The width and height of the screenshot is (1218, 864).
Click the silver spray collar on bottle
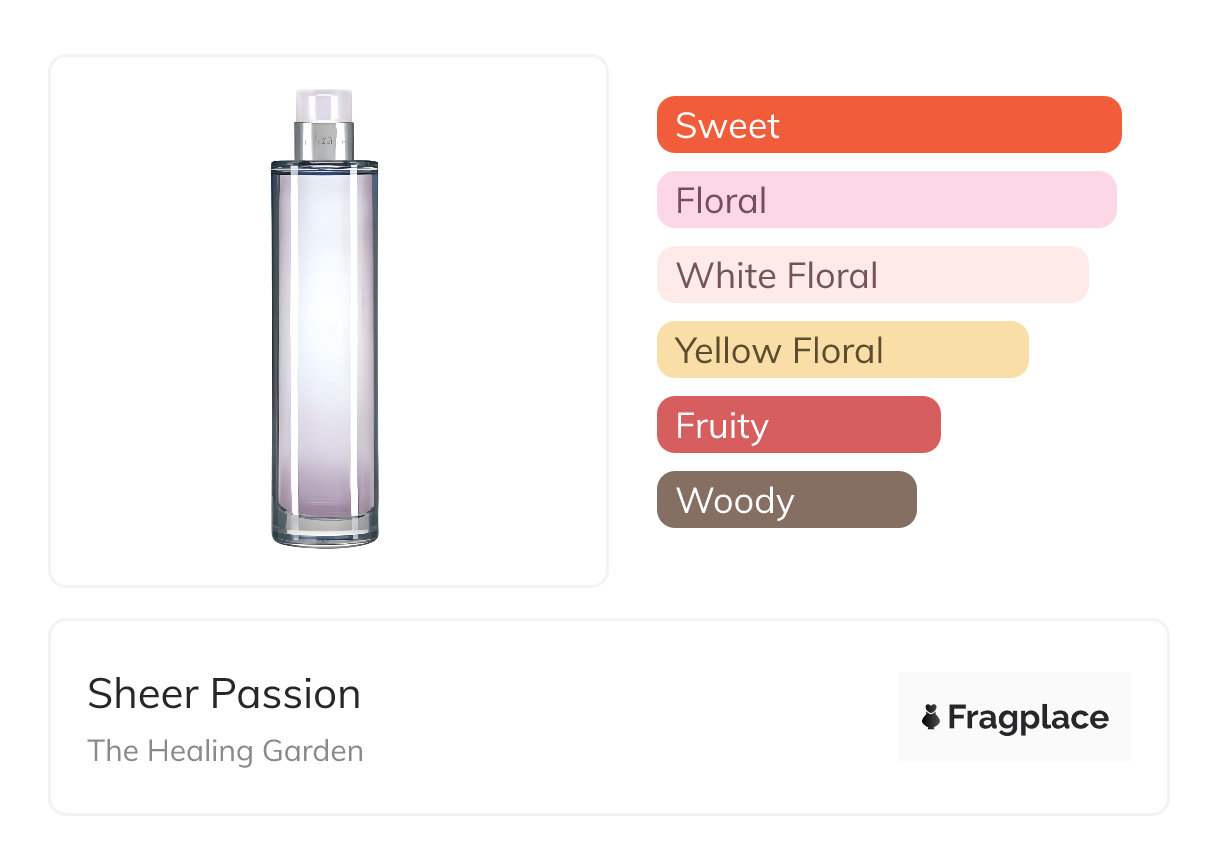(x=324, y=141)
